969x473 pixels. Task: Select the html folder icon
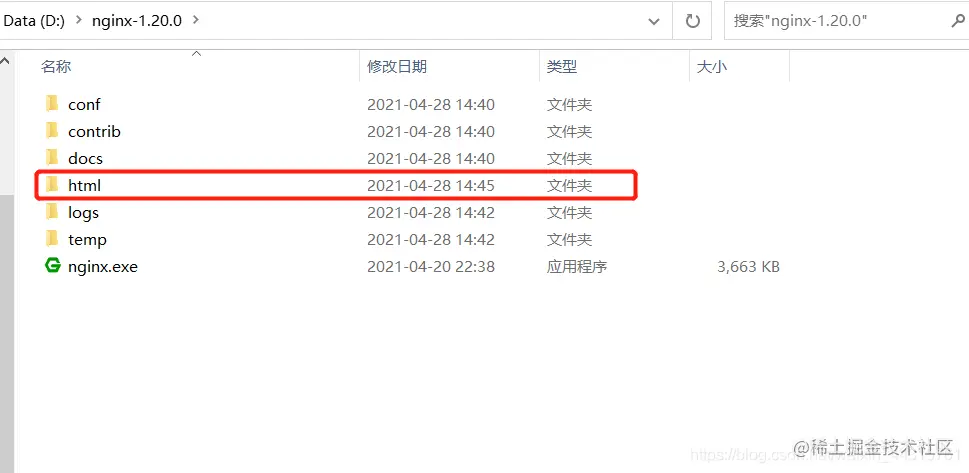[x=53, y=184]
